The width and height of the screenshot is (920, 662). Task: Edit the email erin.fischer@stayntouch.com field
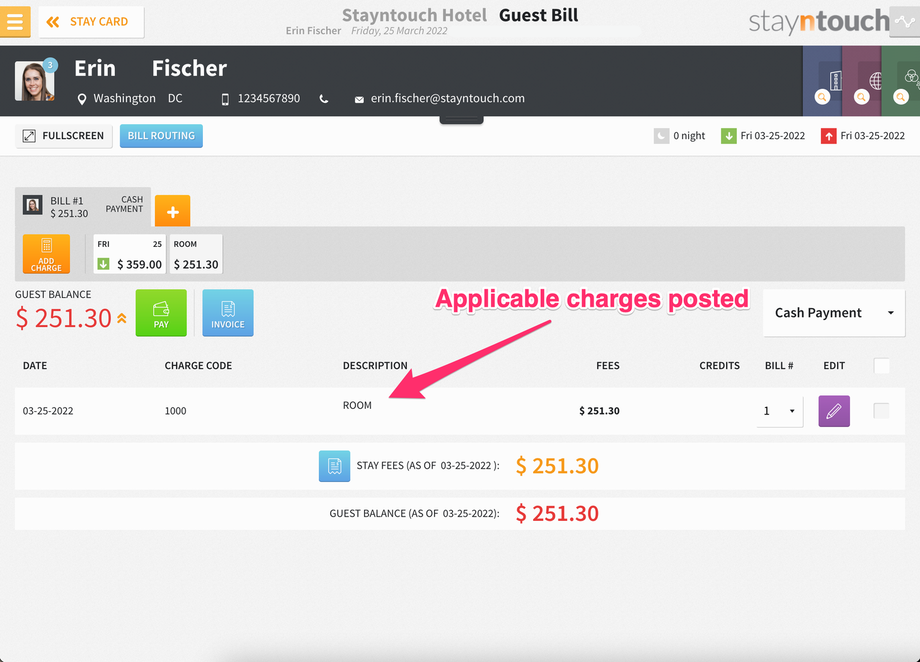[x=448, y=99]
